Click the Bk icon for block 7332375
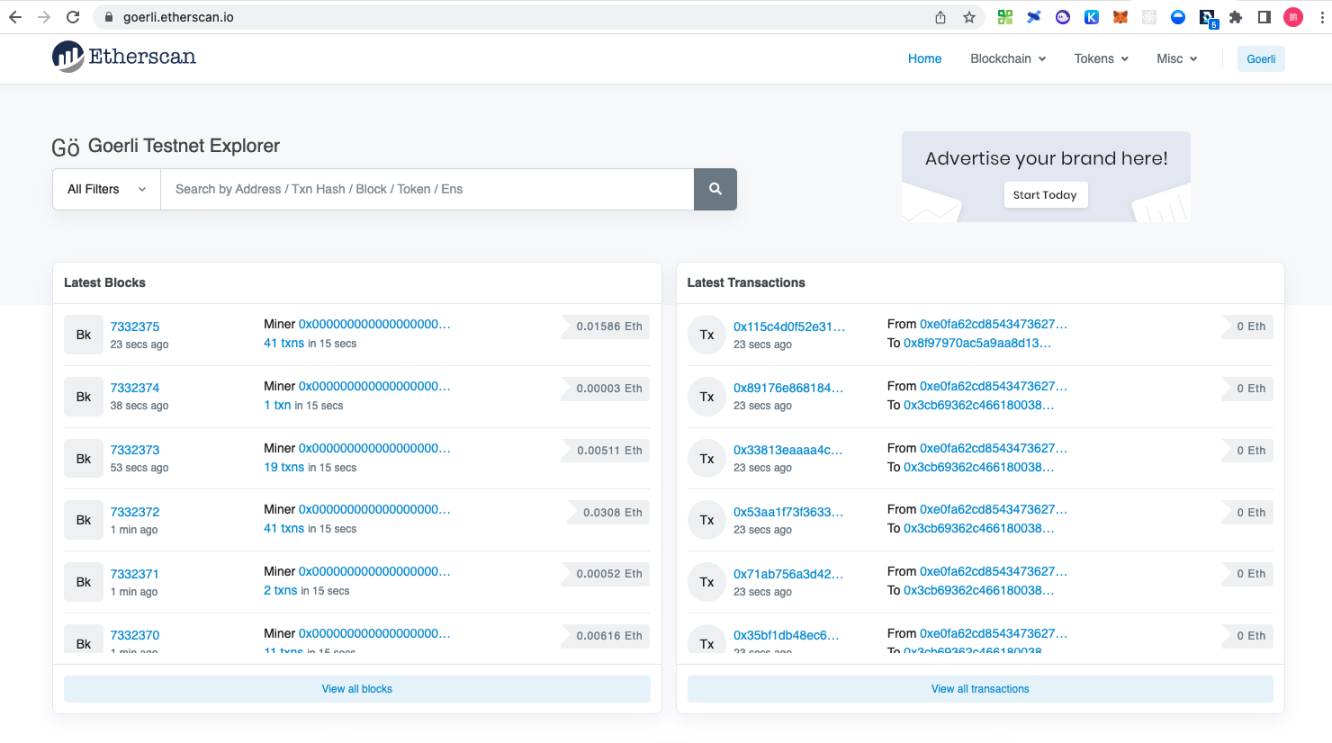This screenshot has width=1332, height=743. (x=83, y=335)
